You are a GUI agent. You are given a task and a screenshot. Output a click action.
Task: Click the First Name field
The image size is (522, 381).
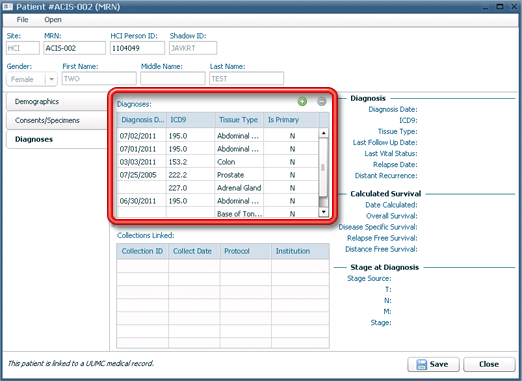click(99, 79)
